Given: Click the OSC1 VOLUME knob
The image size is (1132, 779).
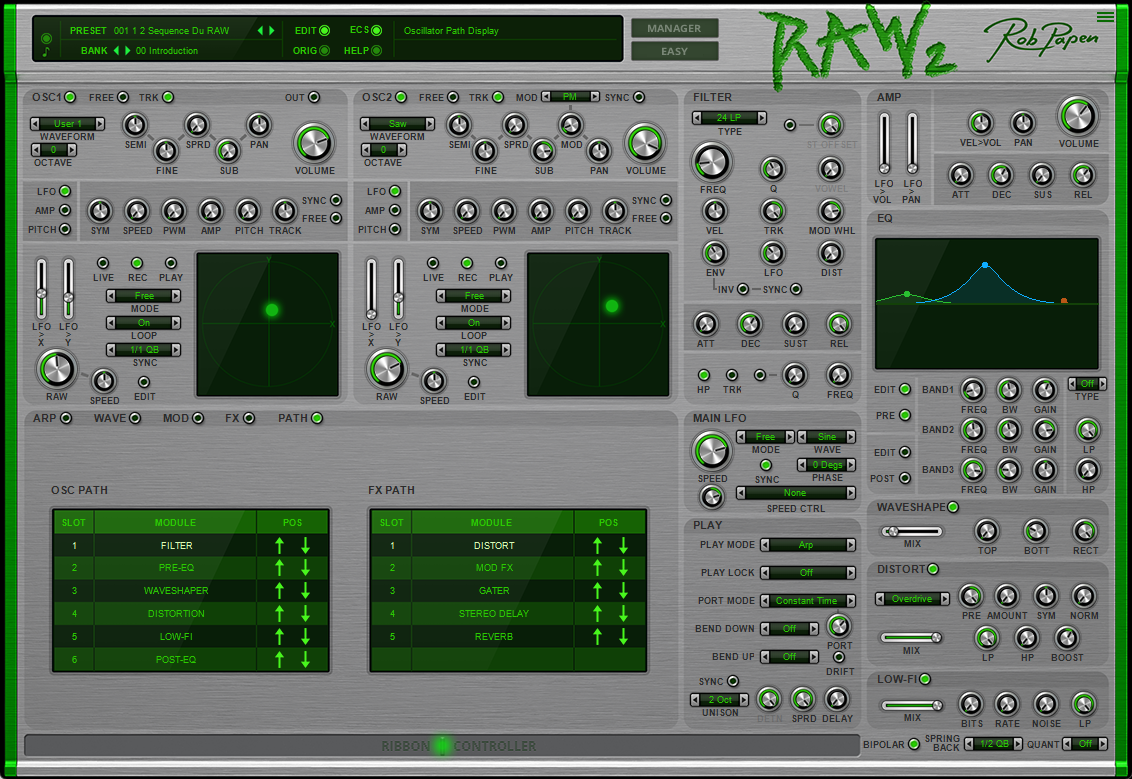Looking at the screenshot, I should click(314, 143).
